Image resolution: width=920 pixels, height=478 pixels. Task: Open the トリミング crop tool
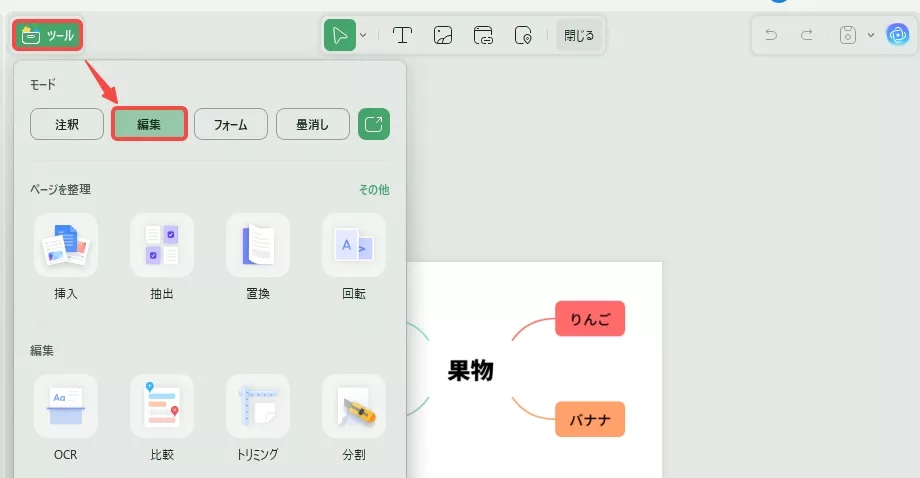[x=258, y=418]
